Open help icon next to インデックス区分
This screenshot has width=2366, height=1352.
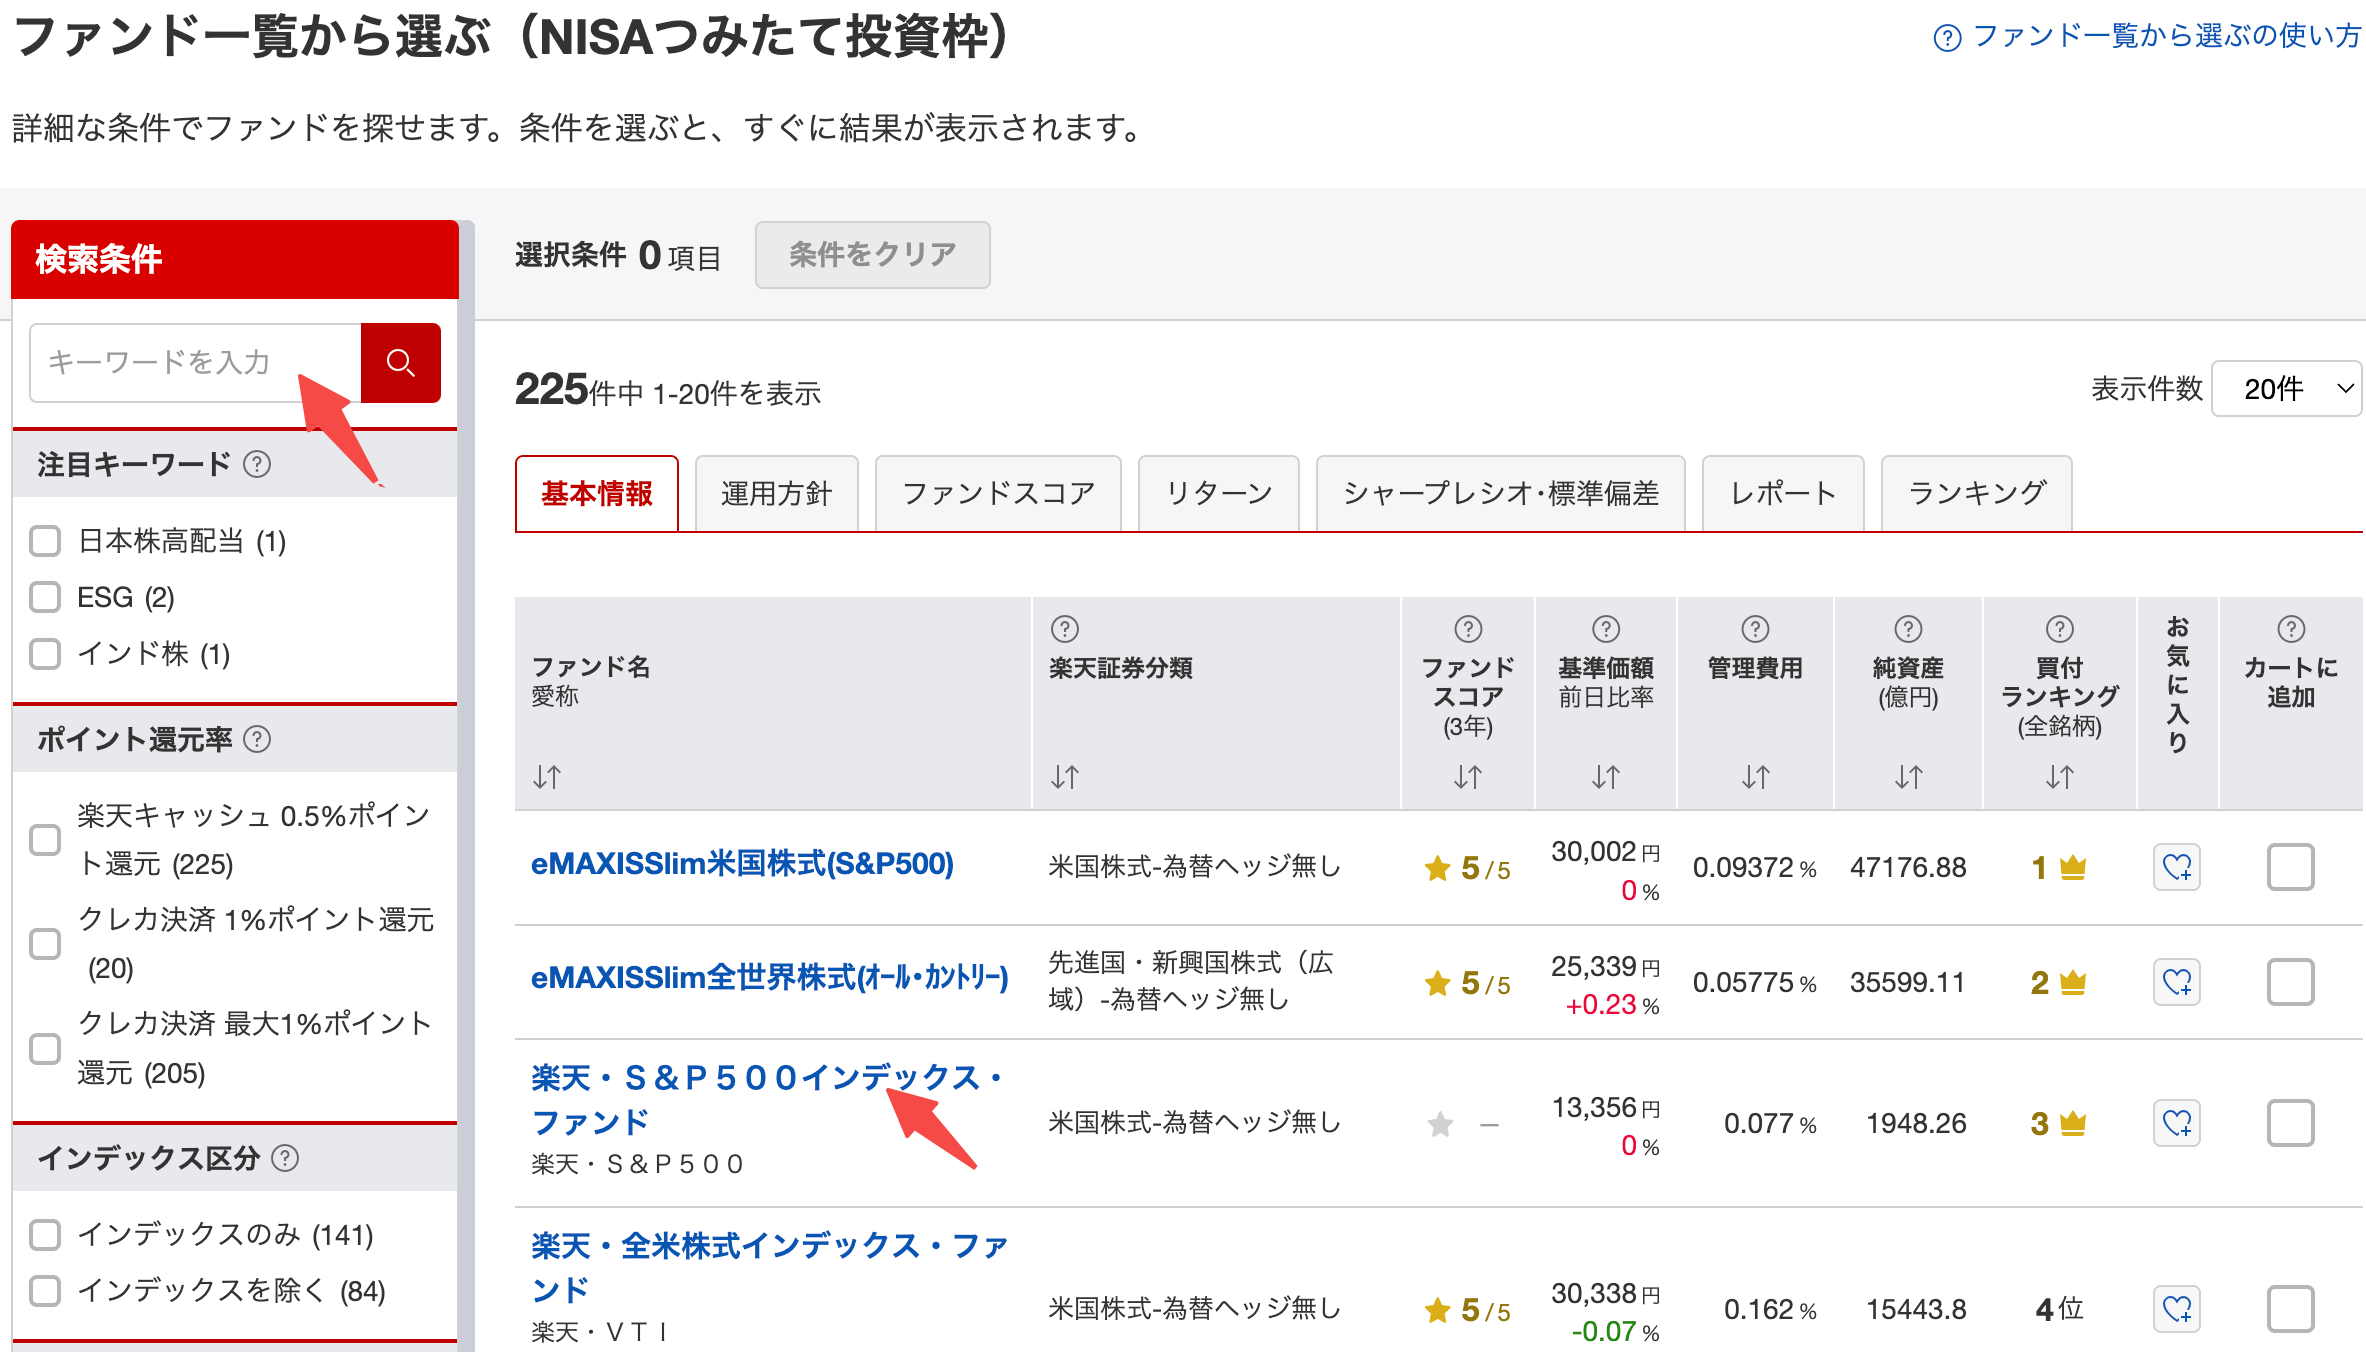click(x=285, y=1158)
